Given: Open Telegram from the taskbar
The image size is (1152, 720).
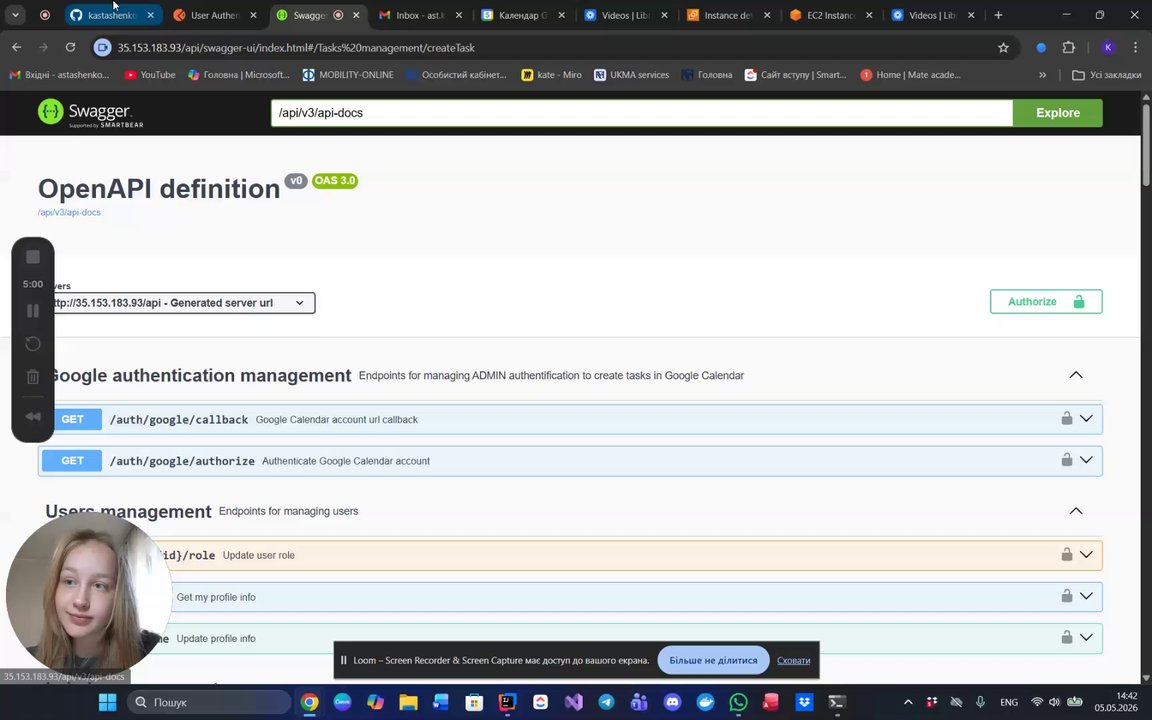Looking at the screenshot, I should point(606,702).
